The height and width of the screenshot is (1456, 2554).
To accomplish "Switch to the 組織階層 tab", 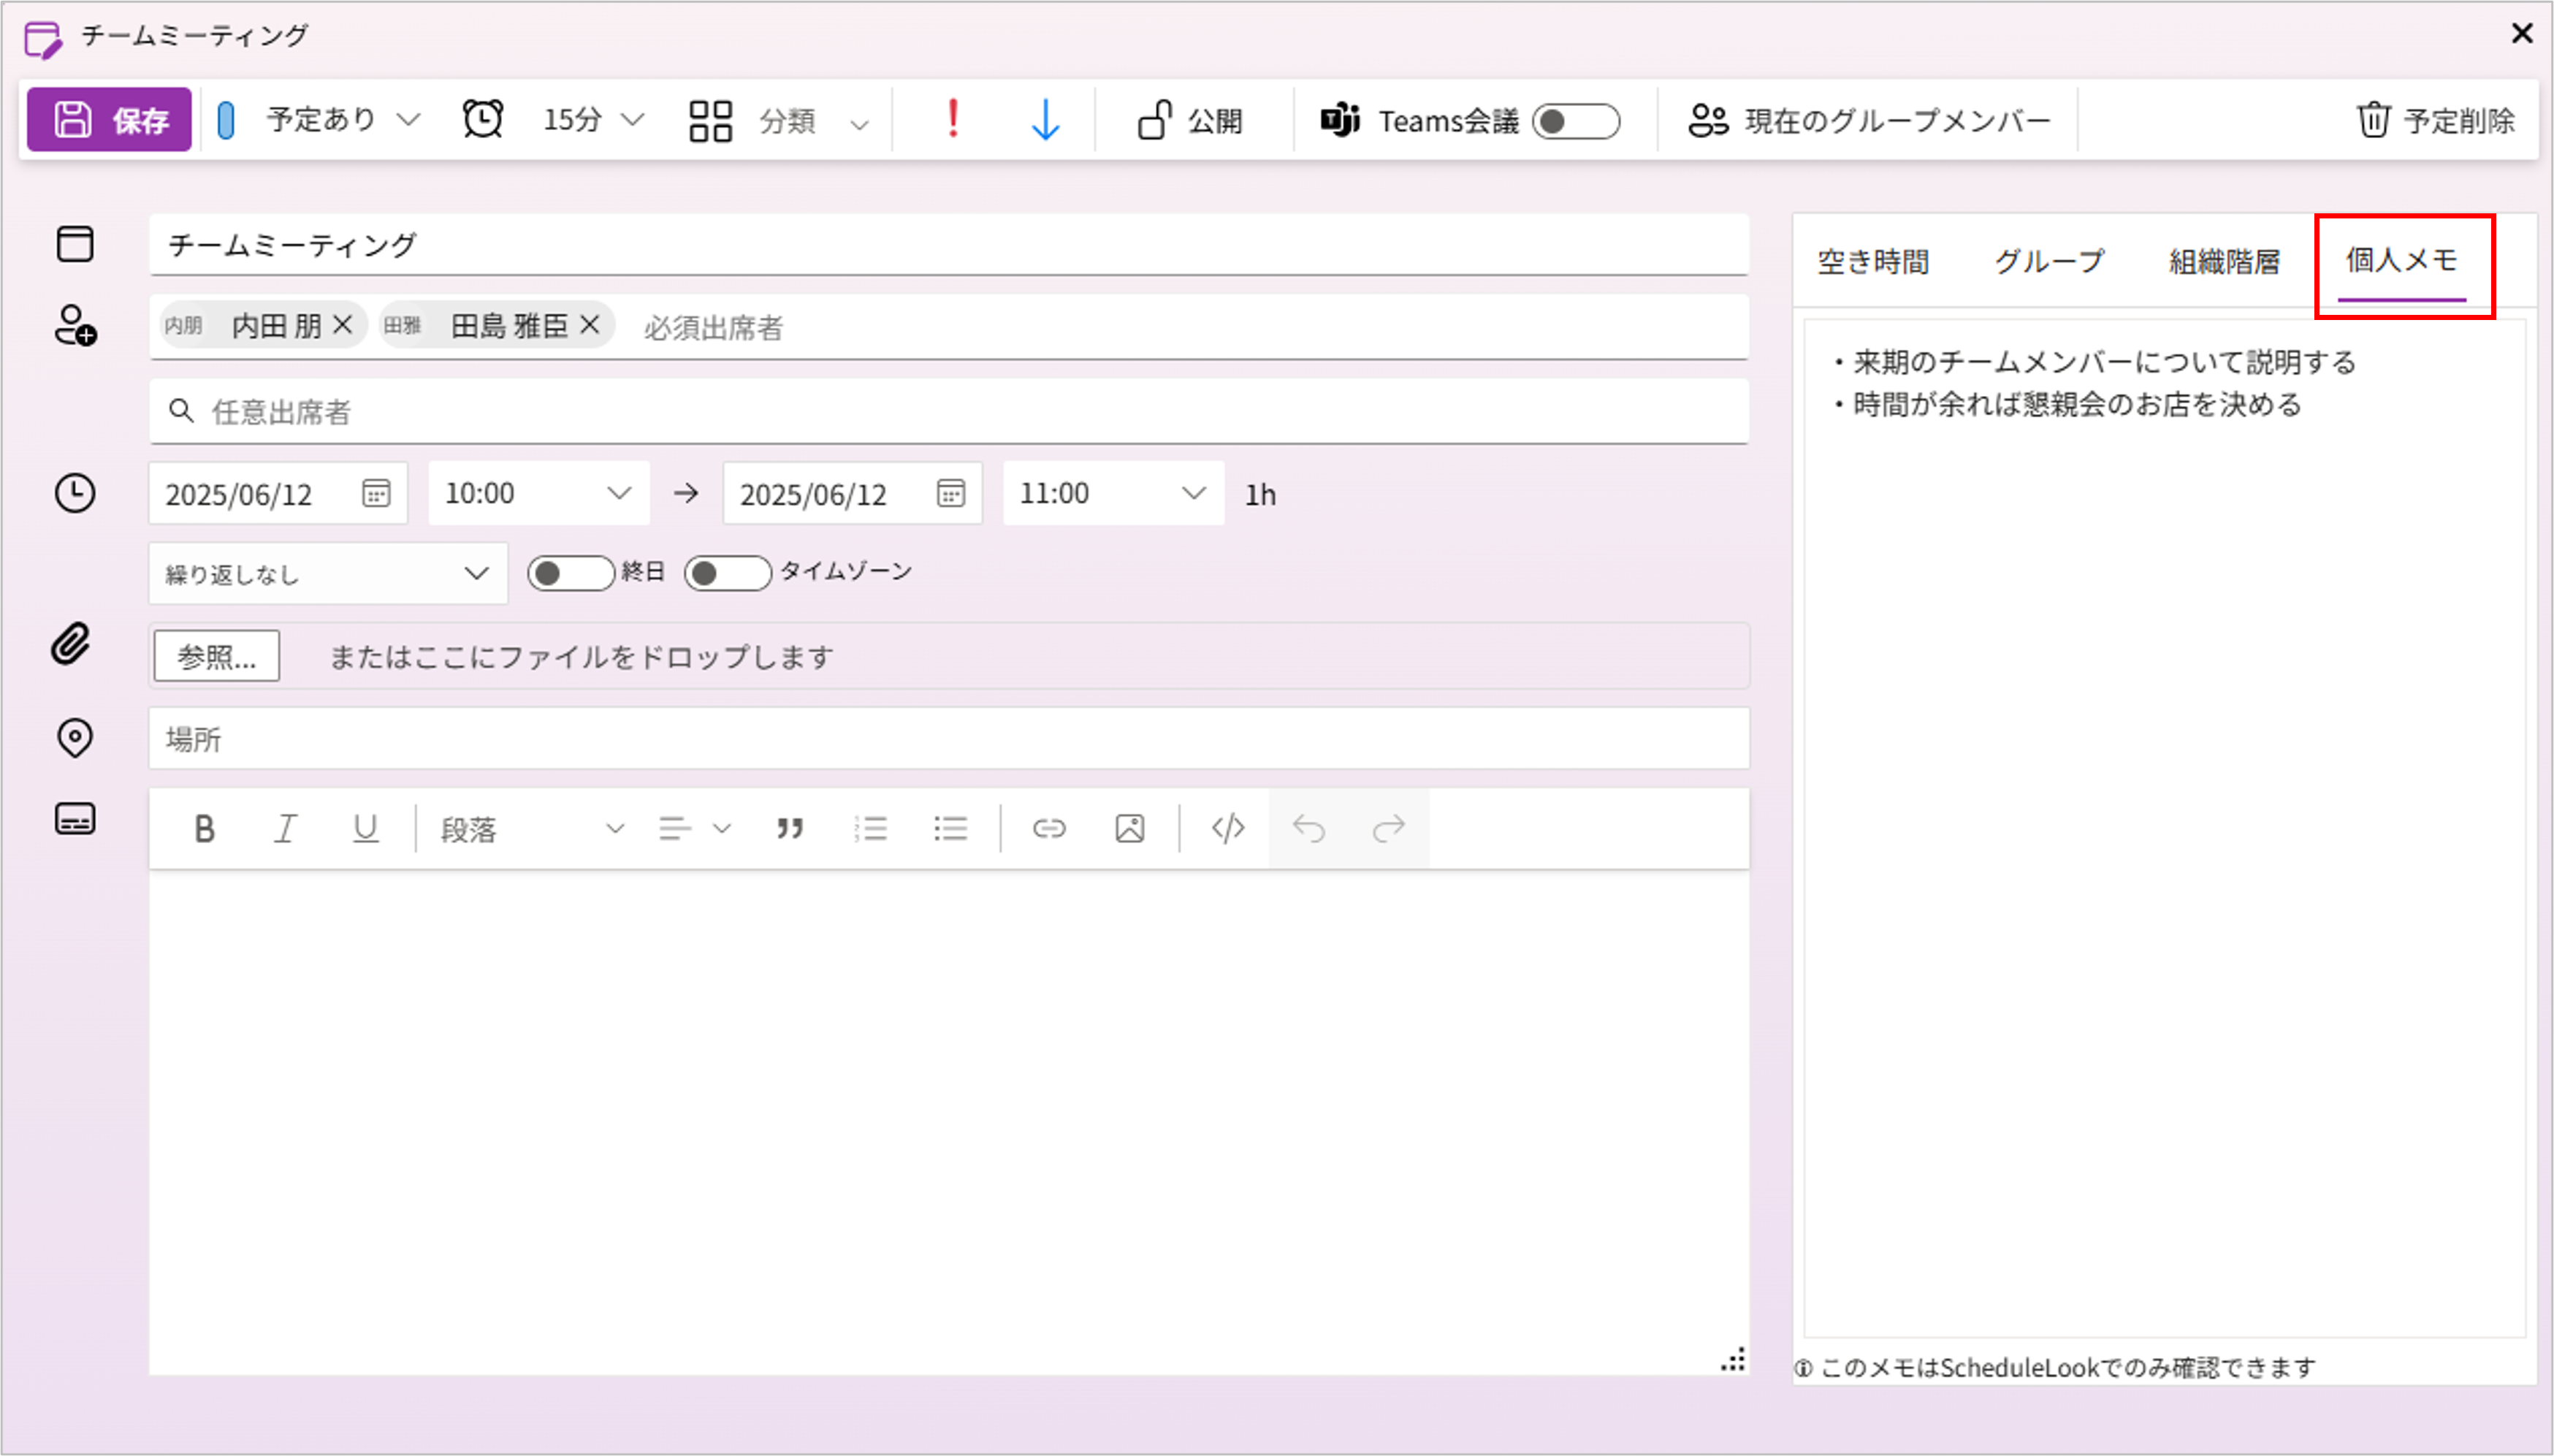I will 2224,262.
